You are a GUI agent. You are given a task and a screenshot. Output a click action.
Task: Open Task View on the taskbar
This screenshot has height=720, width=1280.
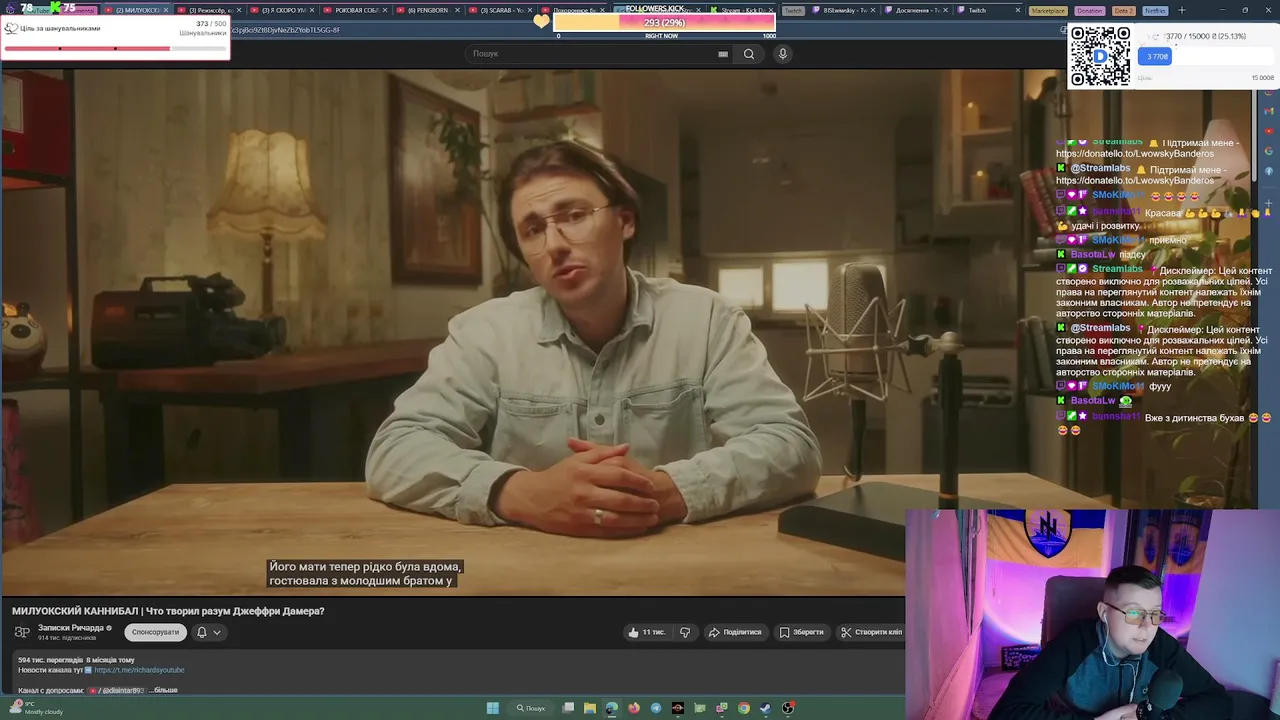tap(568, 708)
